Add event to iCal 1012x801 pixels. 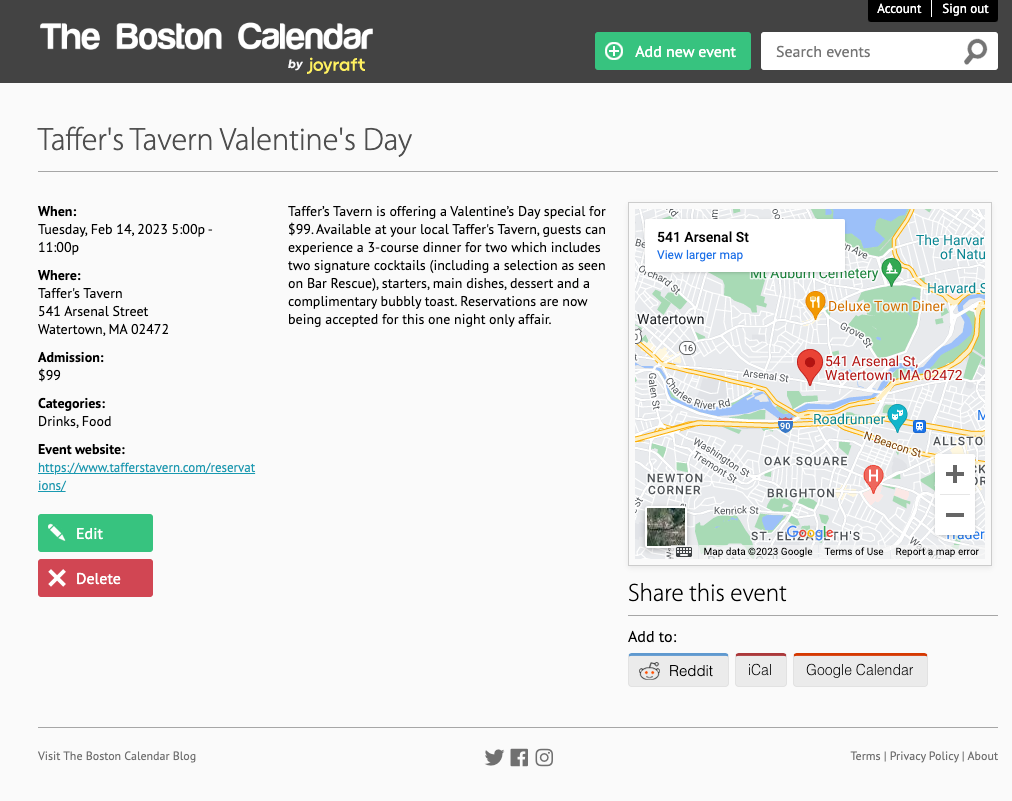coord(760,671)
